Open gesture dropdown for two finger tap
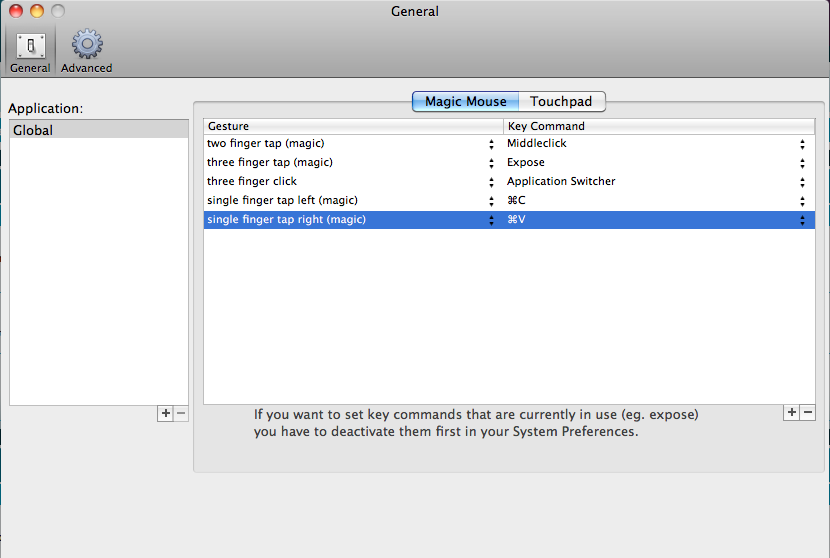Screen dimensions: 830x558 (491, 144)
